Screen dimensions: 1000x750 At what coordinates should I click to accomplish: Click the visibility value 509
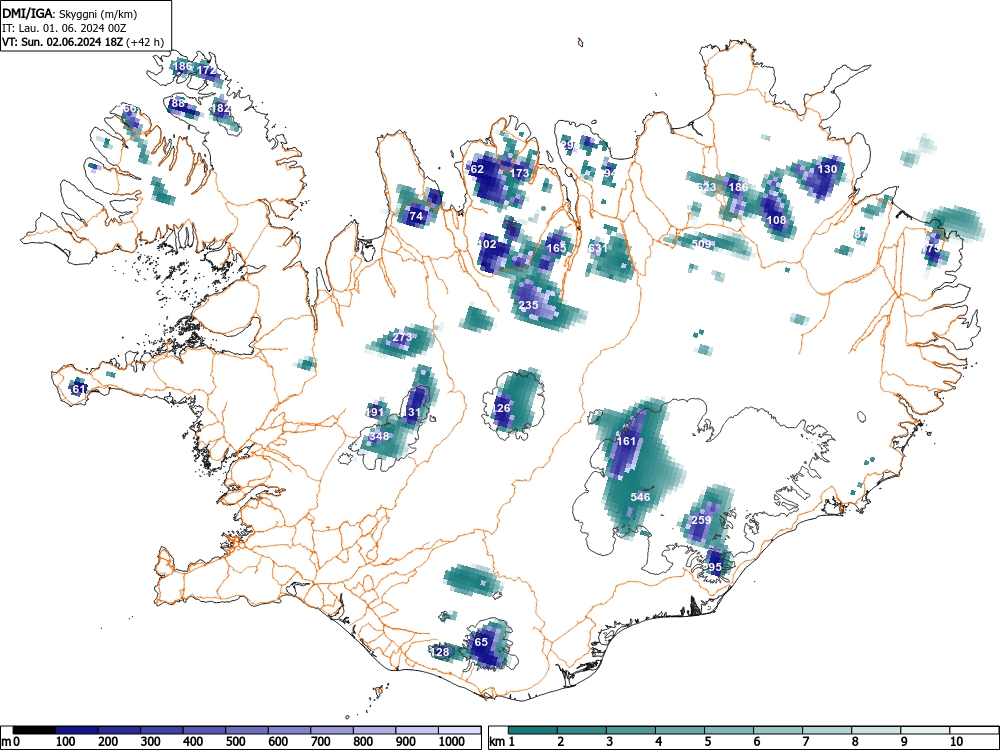[x=701, y=244]
